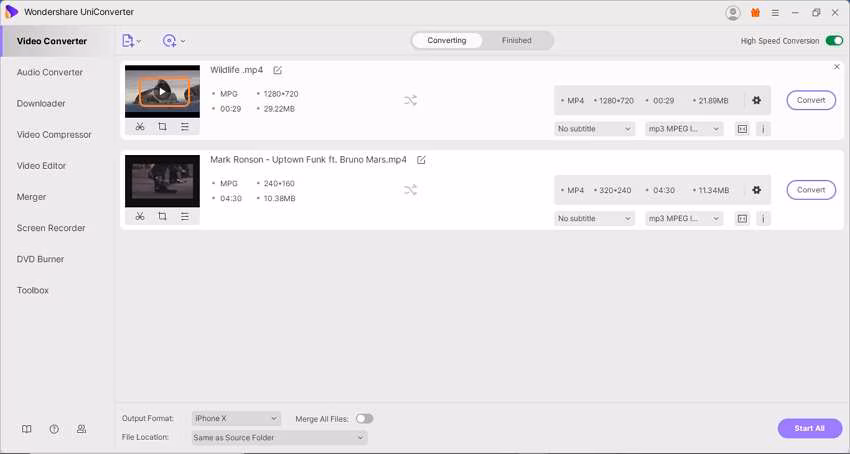Toggle High Speed Conversion switch

pyautogui.click(x=834, y=41)
